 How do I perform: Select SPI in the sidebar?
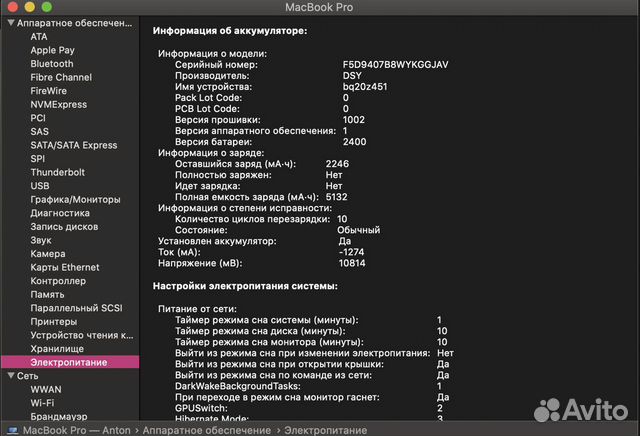38,158
